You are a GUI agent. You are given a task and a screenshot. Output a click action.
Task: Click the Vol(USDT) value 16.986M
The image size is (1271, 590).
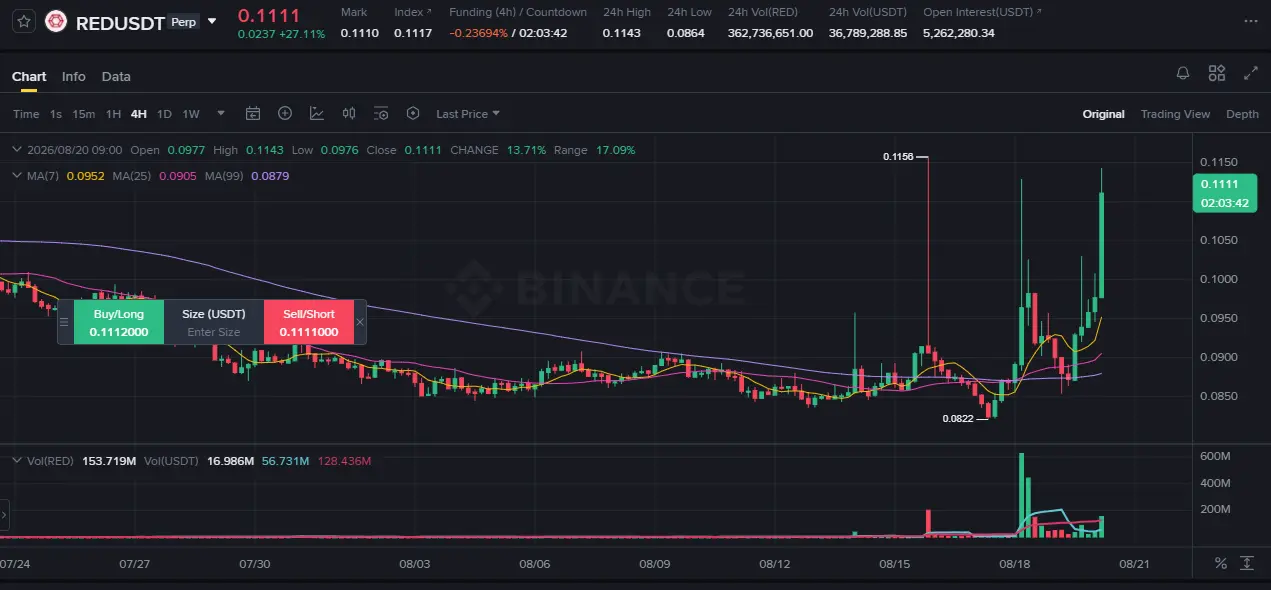231,461
